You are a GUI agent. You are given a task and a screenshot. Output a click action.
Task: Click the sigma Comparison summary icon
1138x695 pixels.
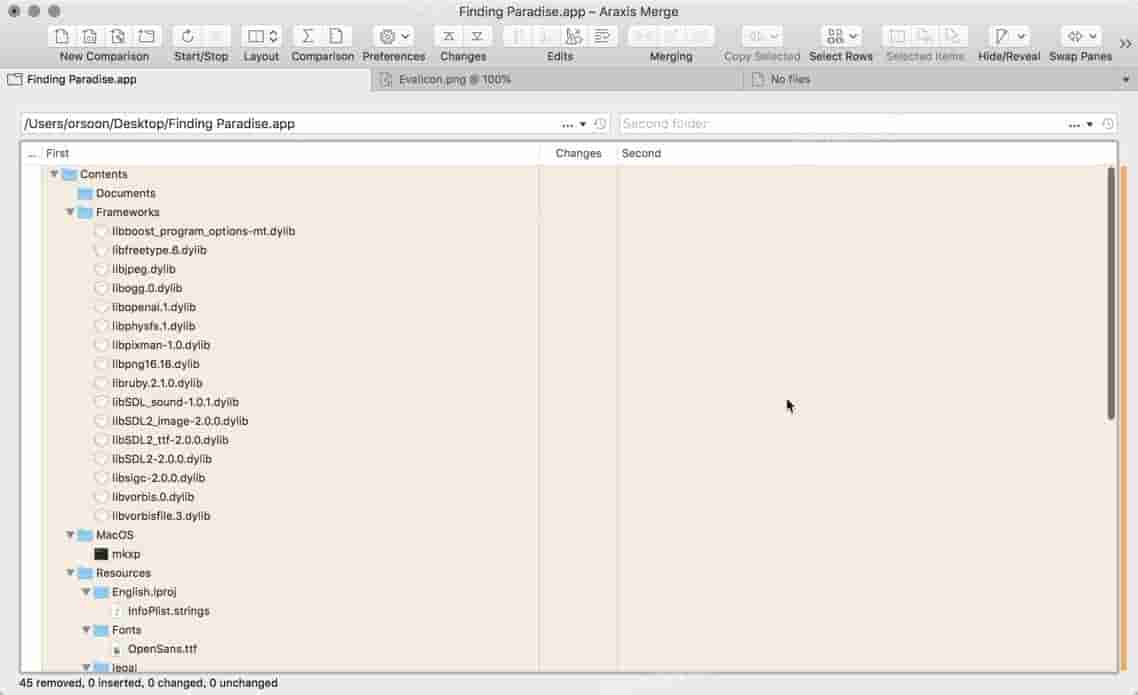click(308, 36)
